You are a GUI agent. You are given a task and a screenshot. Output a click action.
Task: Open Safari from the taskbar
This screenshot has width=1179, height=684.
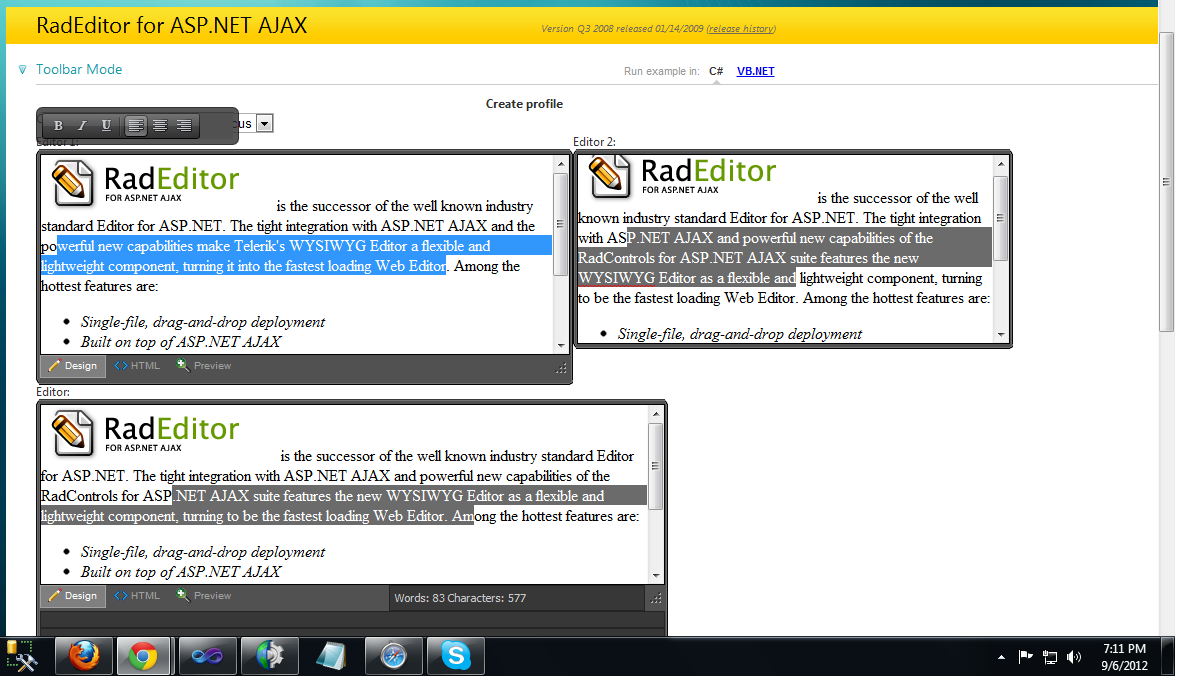pos(393,657)
